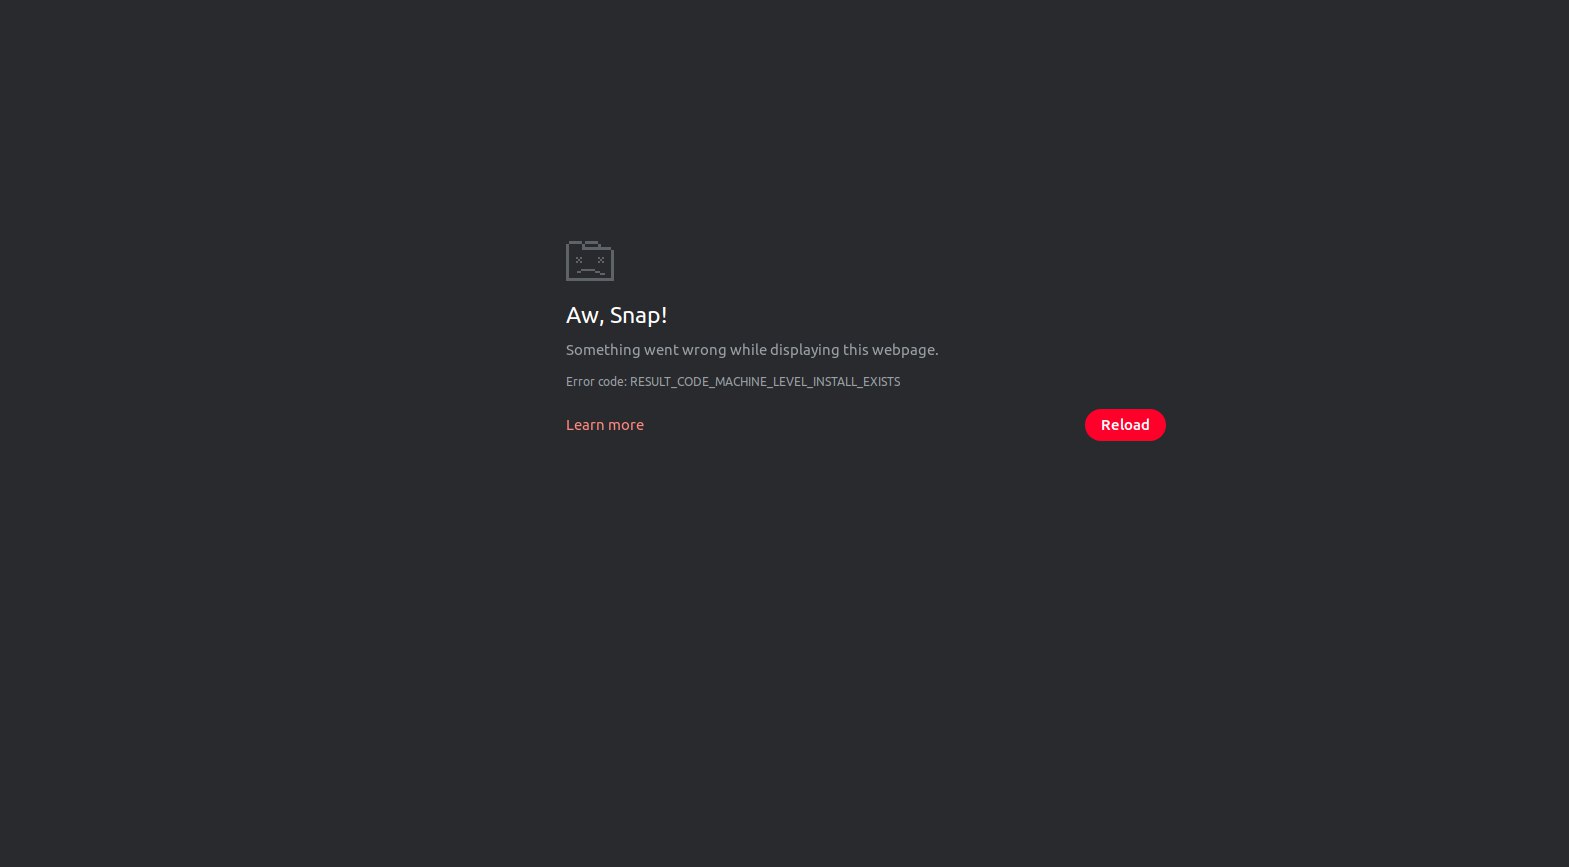Open the Learn more link
Image resolution: width=1569 pixels, height=867 pixels.
[x=605, y=425]
